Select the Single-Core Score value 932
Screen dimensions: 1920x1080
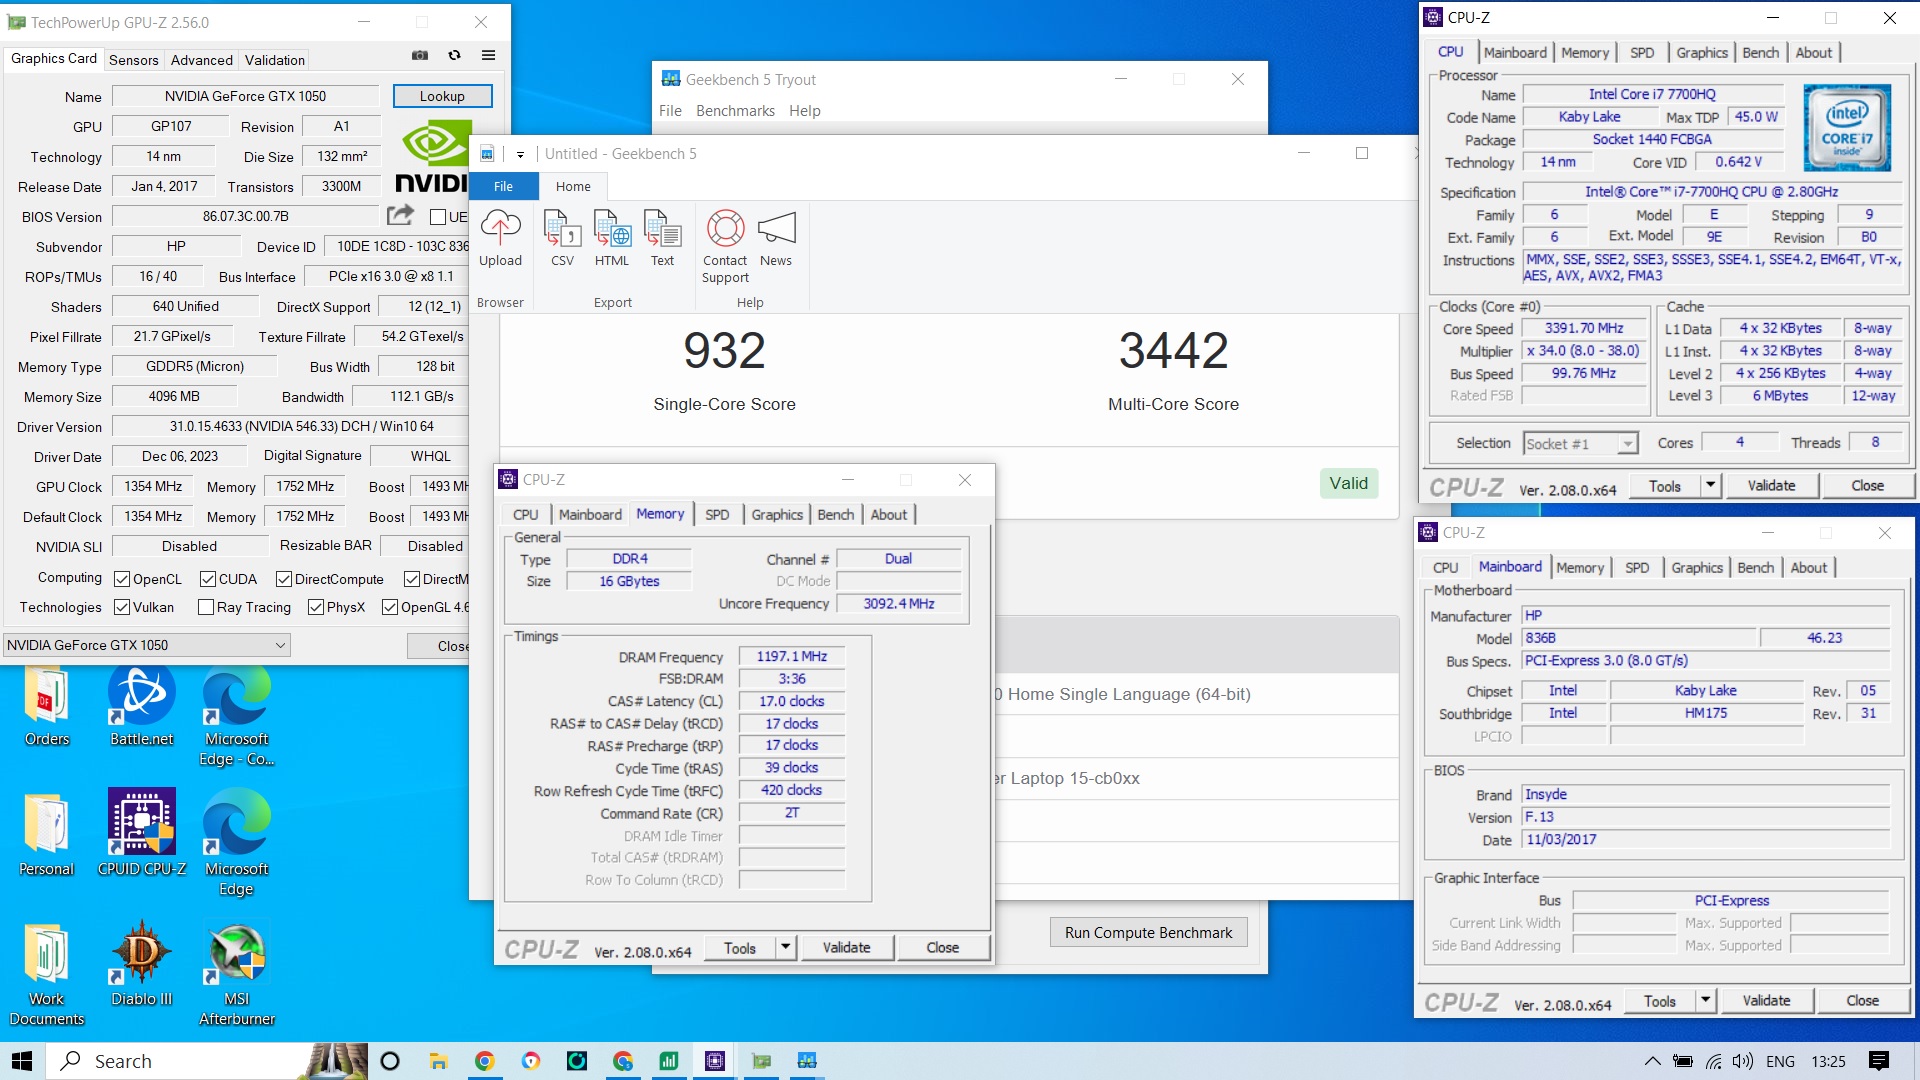[724, 351]
